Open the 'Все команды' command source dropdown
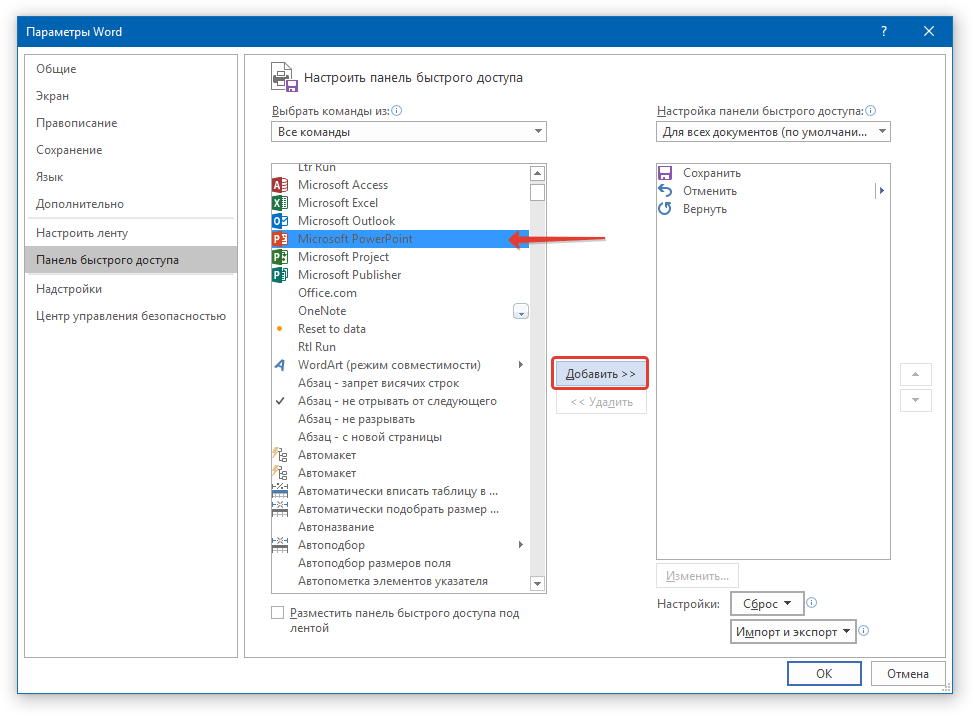Screen dimensions: 974x716 [408, 132]
